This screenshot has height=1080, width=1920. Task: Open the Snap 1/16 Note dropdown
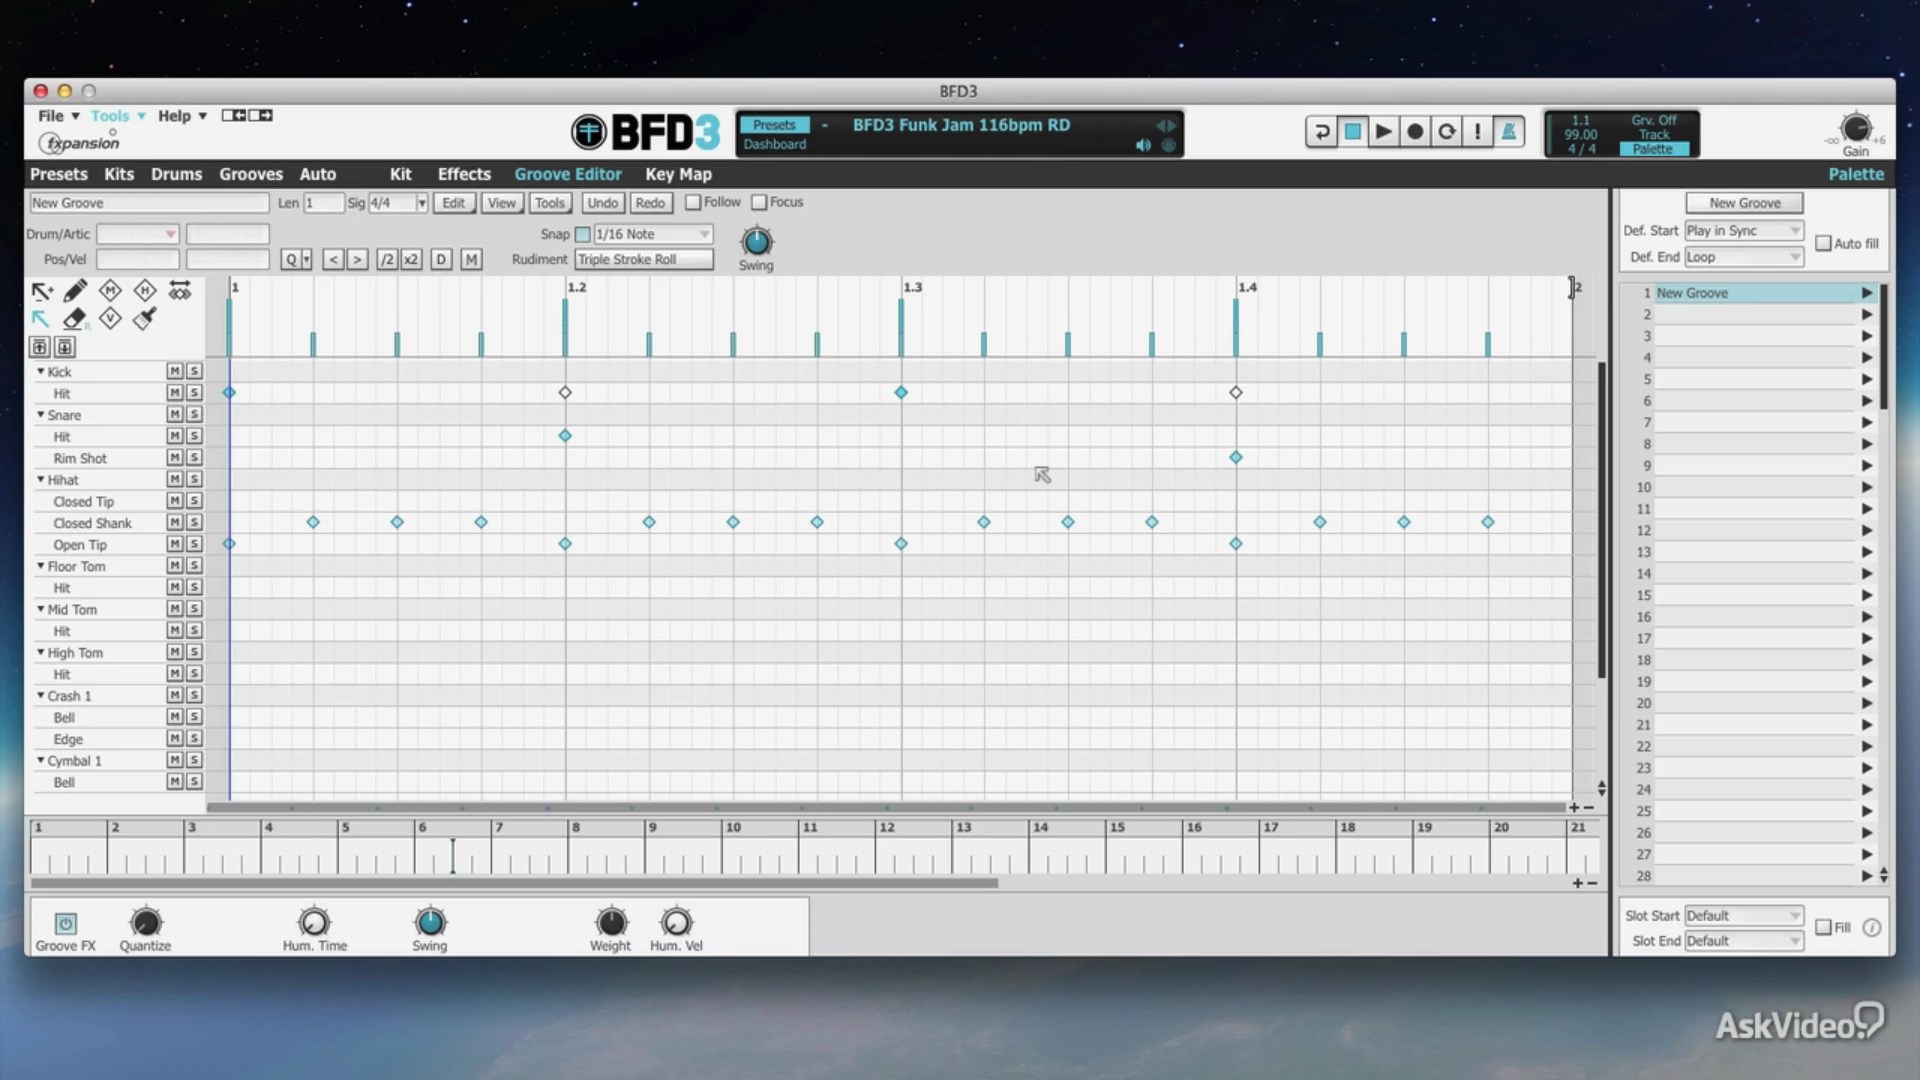pyautogui.click(x=653, y=234)
